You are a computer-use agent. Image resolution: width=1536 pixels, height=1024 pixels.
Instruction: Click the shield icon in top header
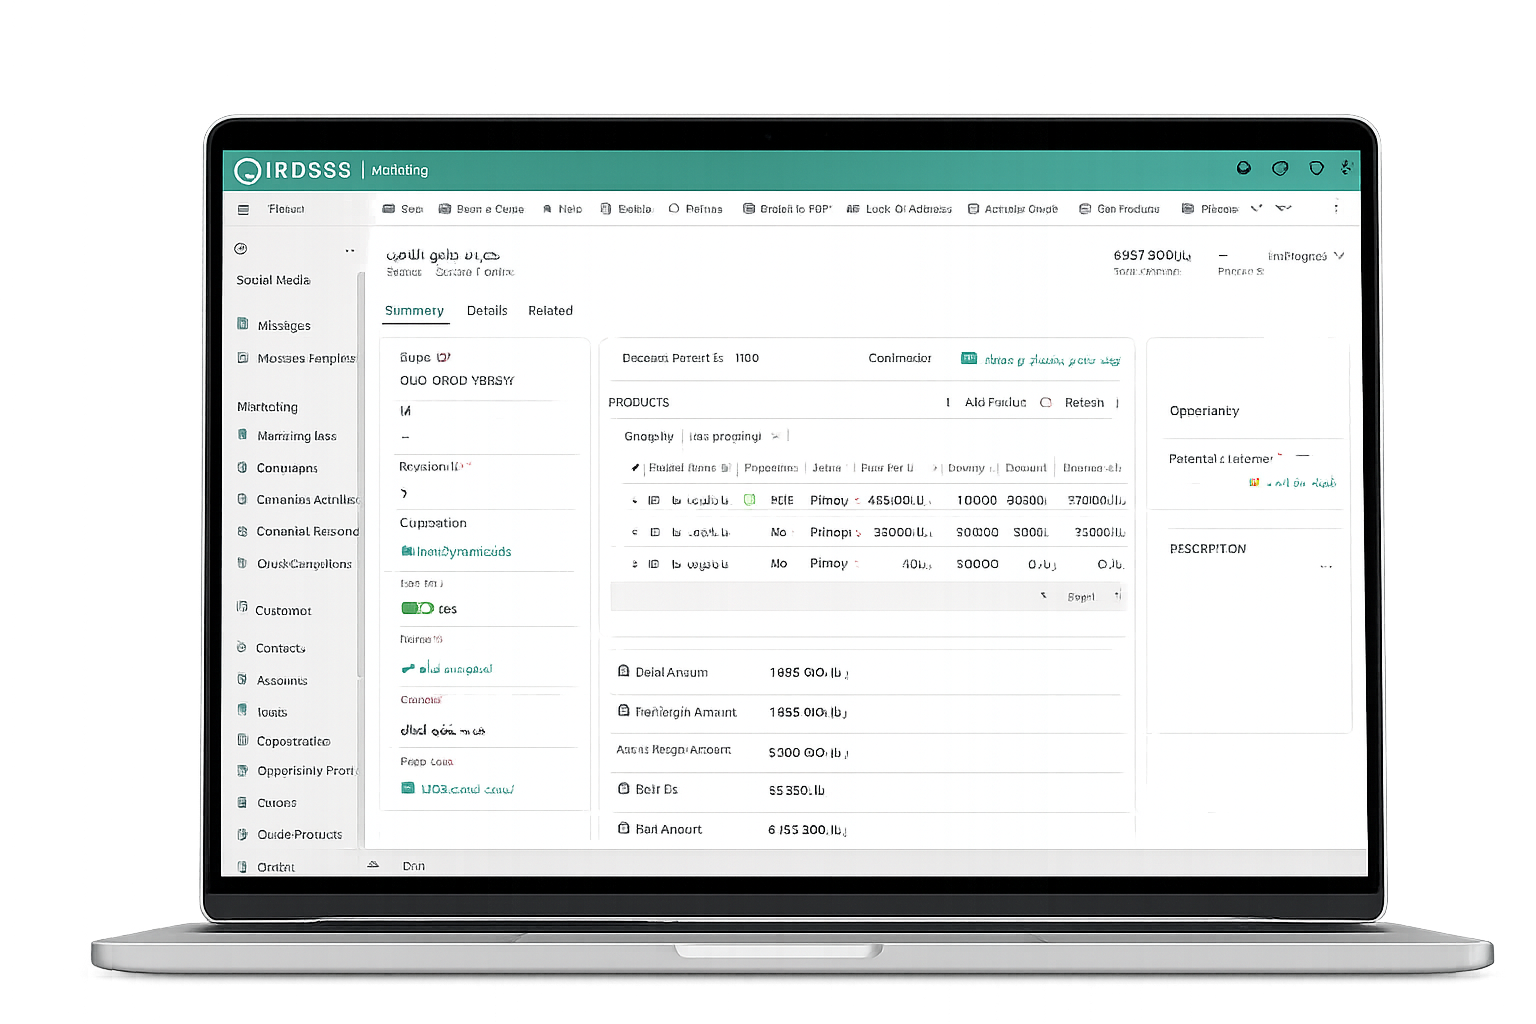click(x=1316, y=168)
